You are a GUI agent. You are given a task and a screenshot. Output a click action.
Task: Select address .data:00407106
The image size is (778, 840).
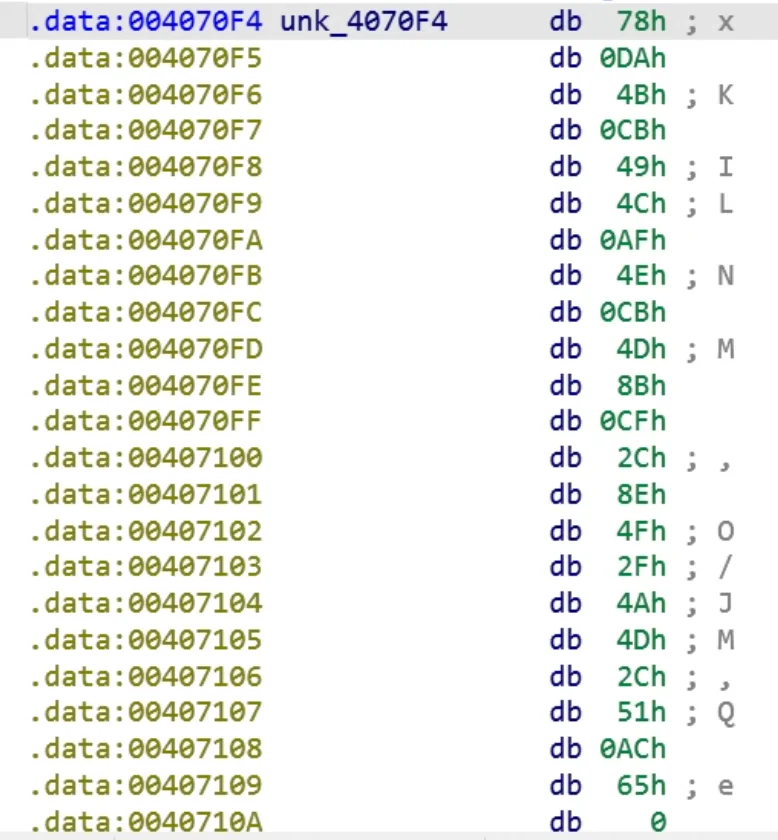point(146,676)
